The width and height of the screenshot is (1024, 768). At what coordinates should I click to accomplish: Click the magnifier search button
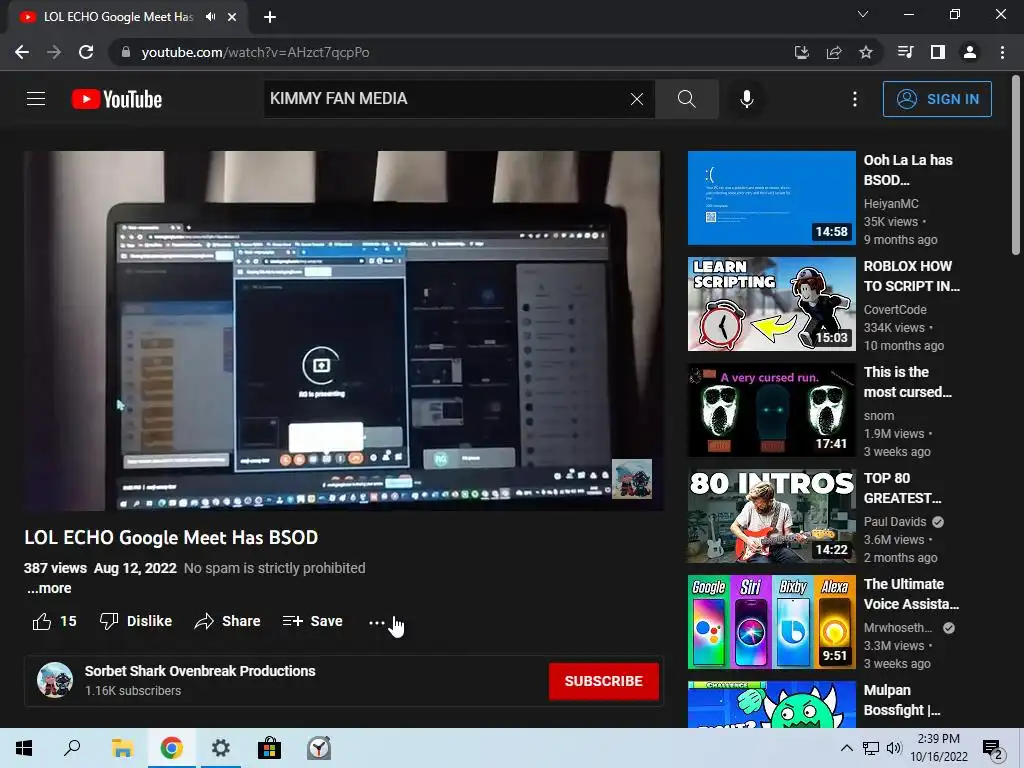(686, 99)
